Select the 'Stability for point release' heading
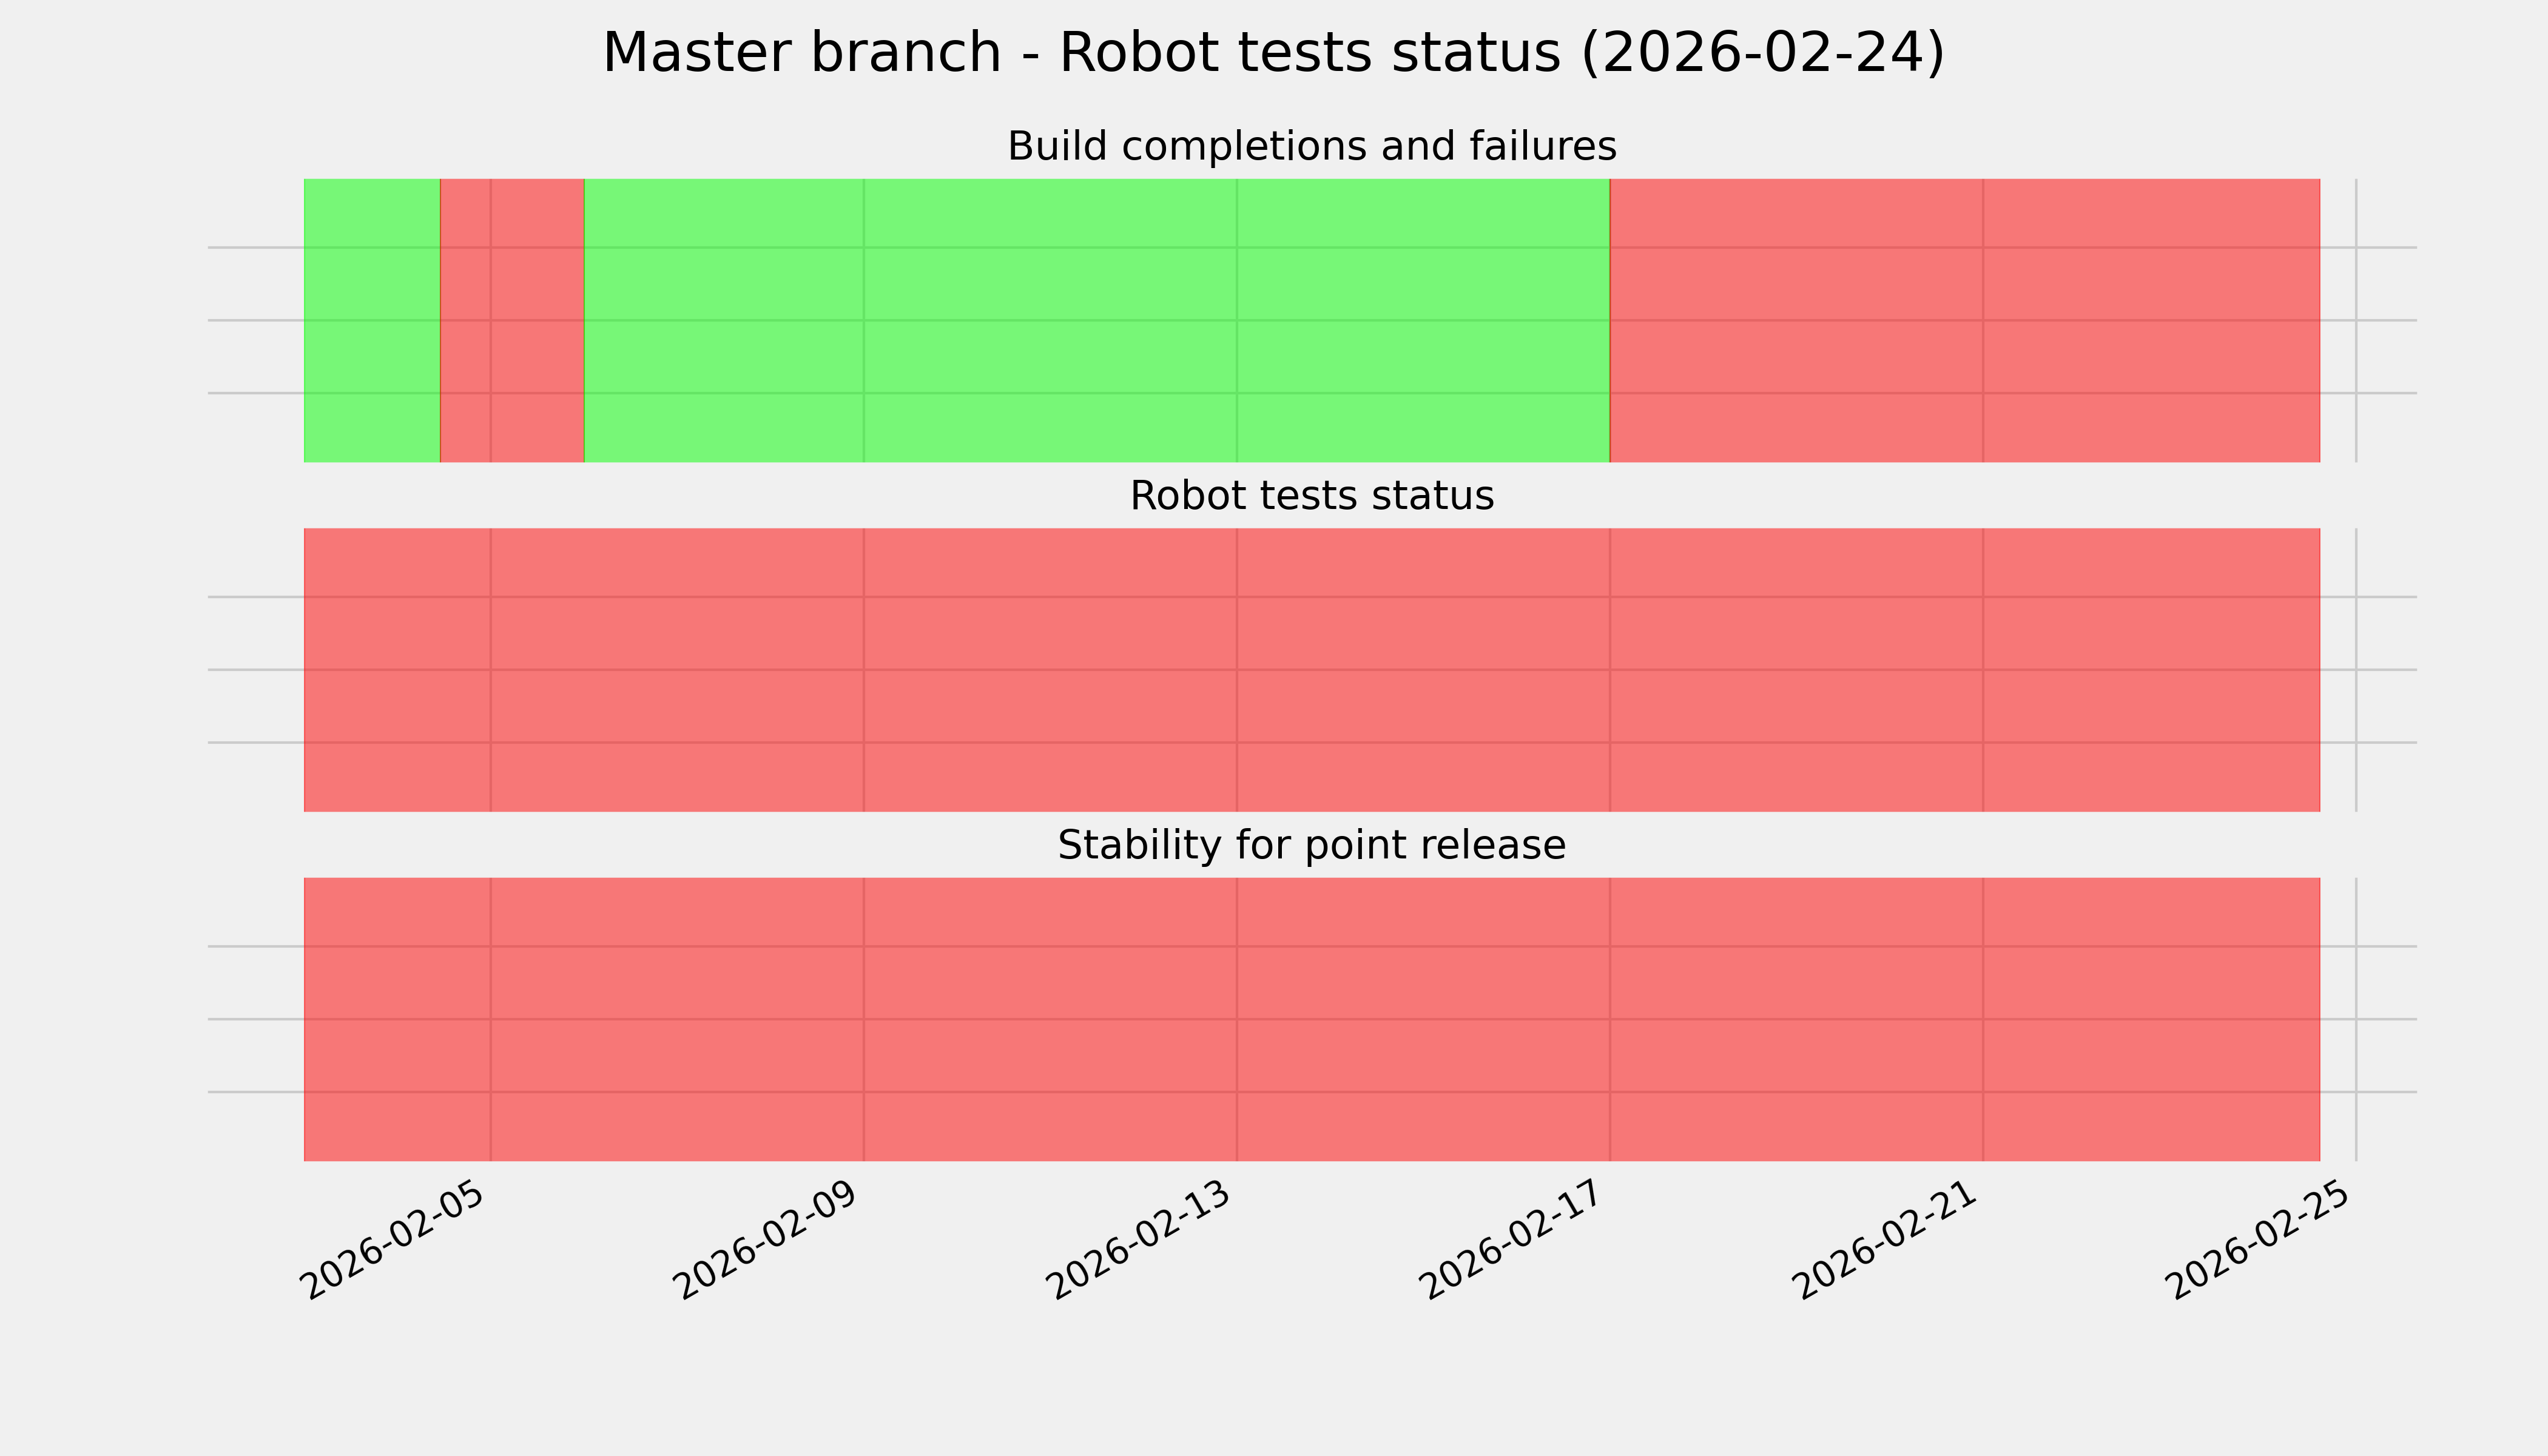 [x=1311, y=846]
